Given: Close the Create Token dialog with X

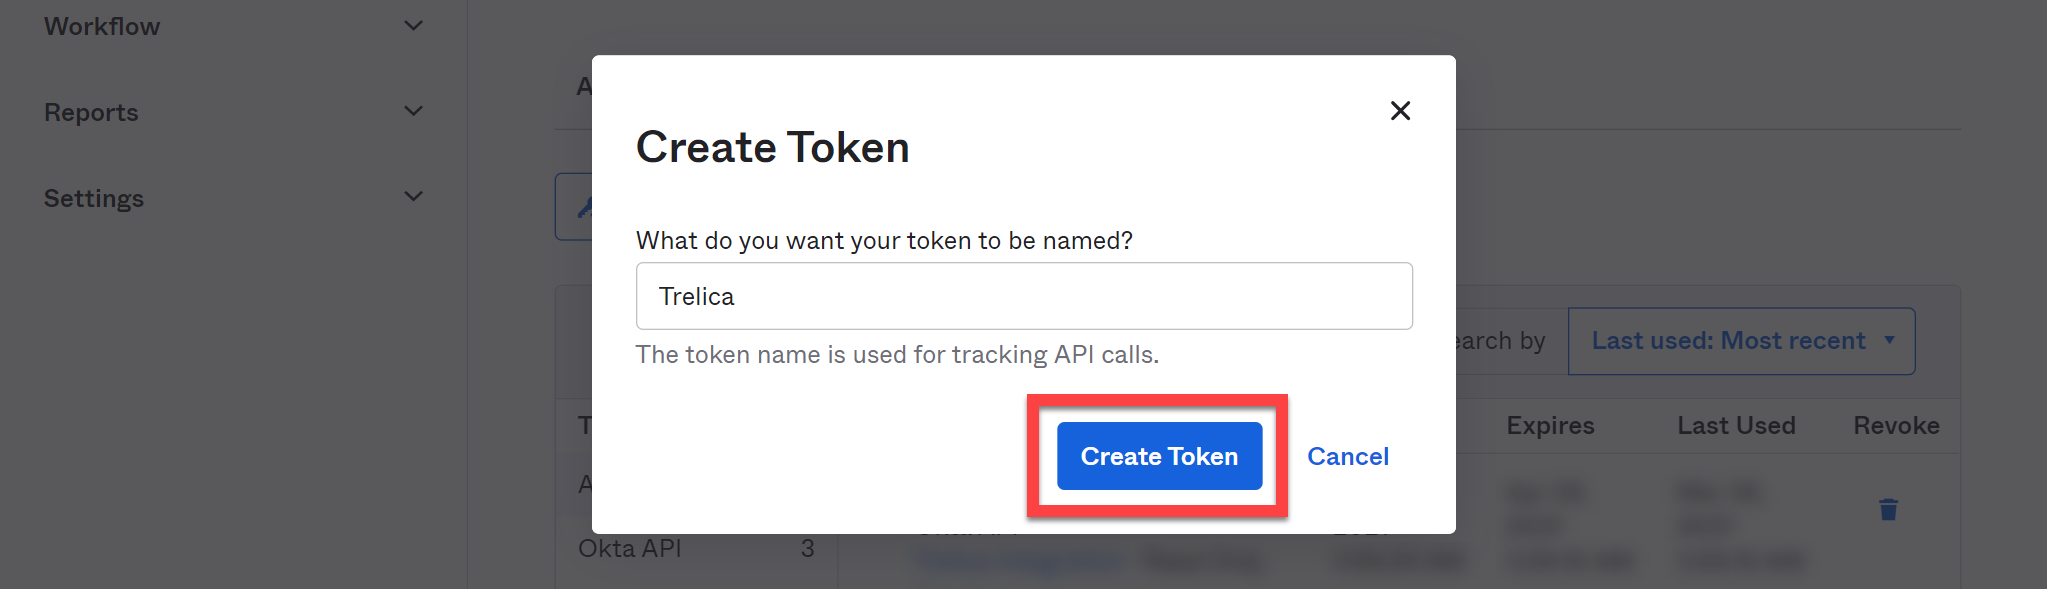Looking at the screenshot, I should [x=1400, y=111].
